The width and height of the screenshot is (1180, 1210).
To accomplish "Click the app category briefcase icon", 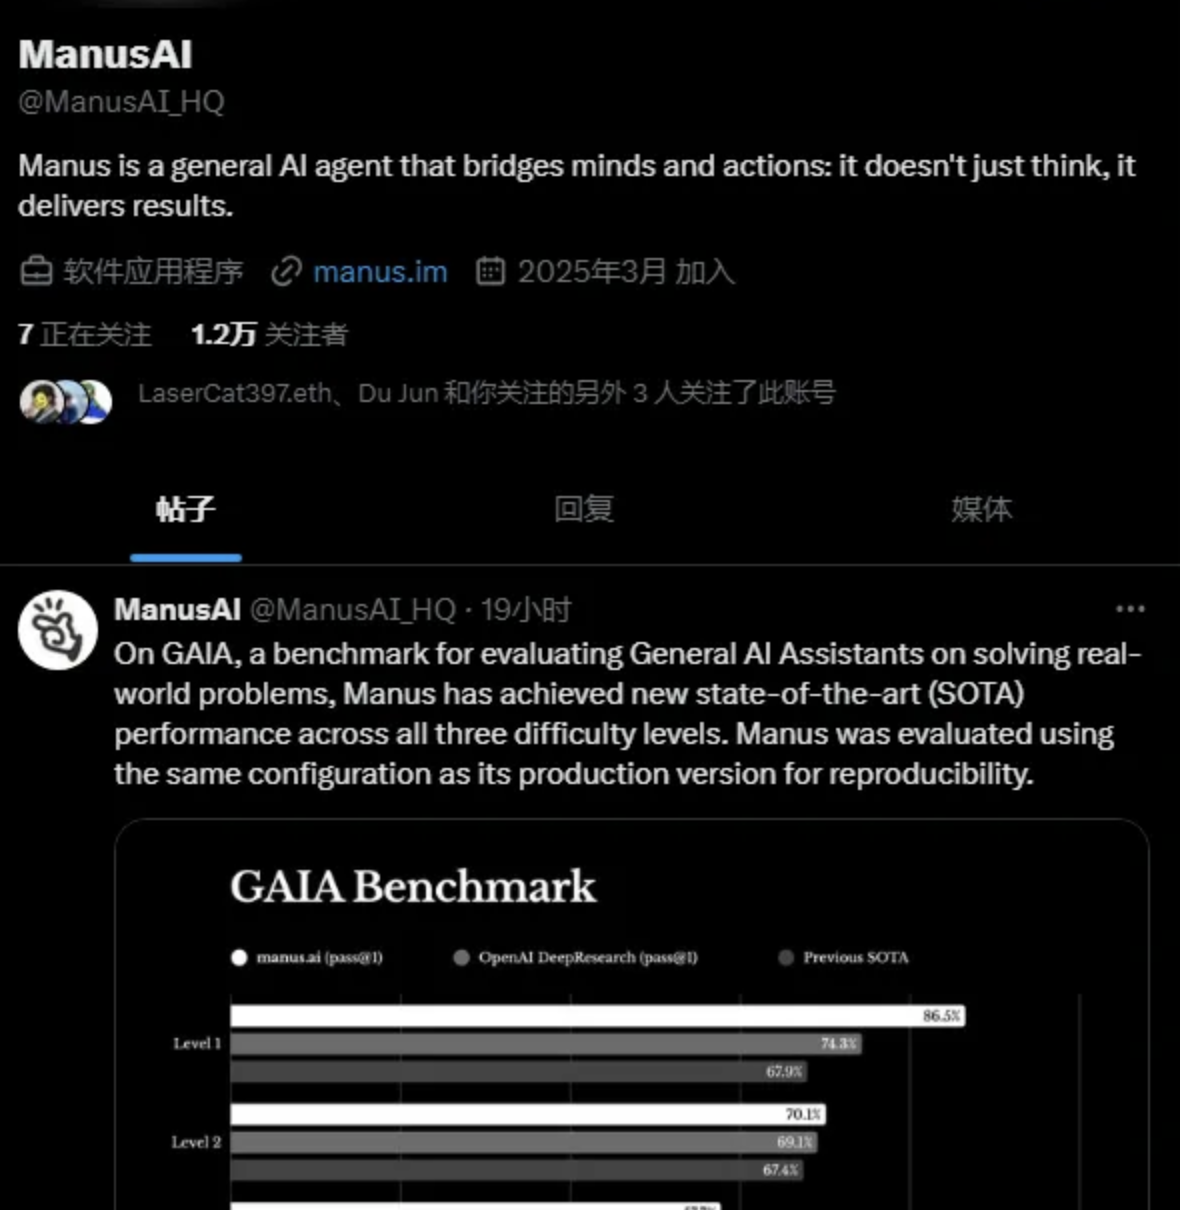I will [34, 271].
